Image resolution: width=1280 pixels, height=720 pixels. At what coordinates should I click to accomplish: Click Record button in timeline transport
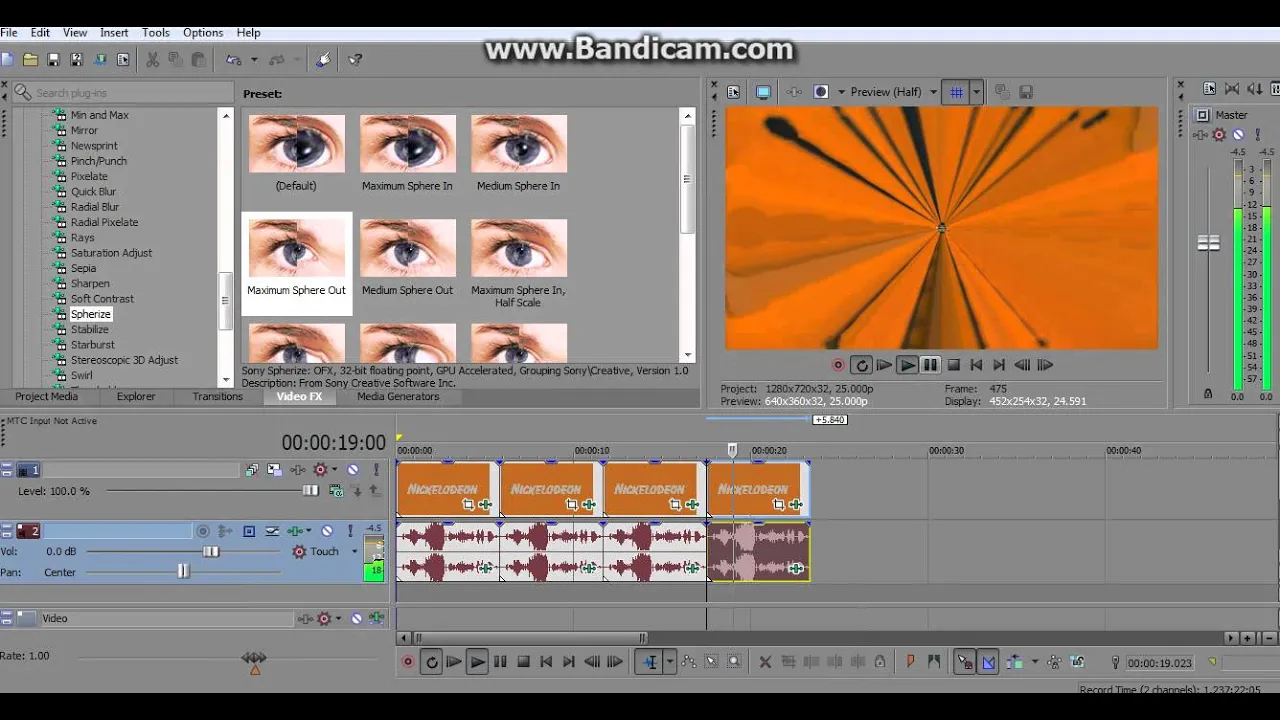407,661
